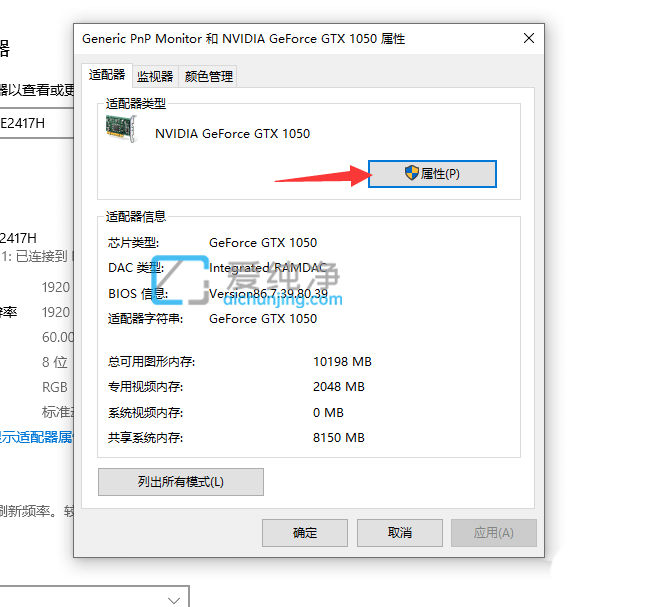This screenshot has height=607, width=646.
Task: Click the 适配器字符串 value GeForce GTX 1050
Action: click(x=263, y=319)
